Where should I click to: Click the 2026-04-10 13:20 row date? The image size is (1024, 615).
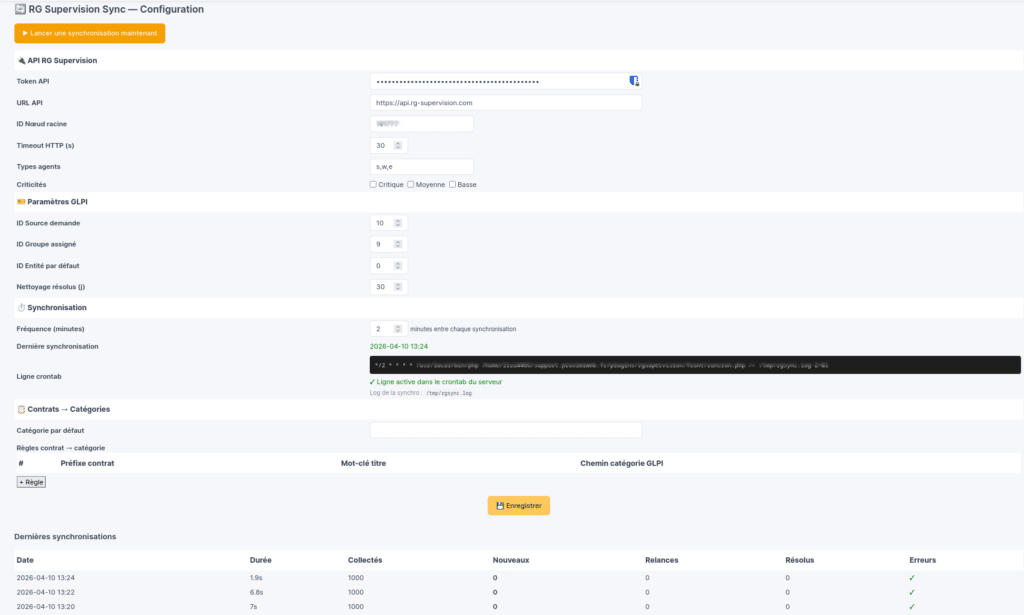[46, 607]
